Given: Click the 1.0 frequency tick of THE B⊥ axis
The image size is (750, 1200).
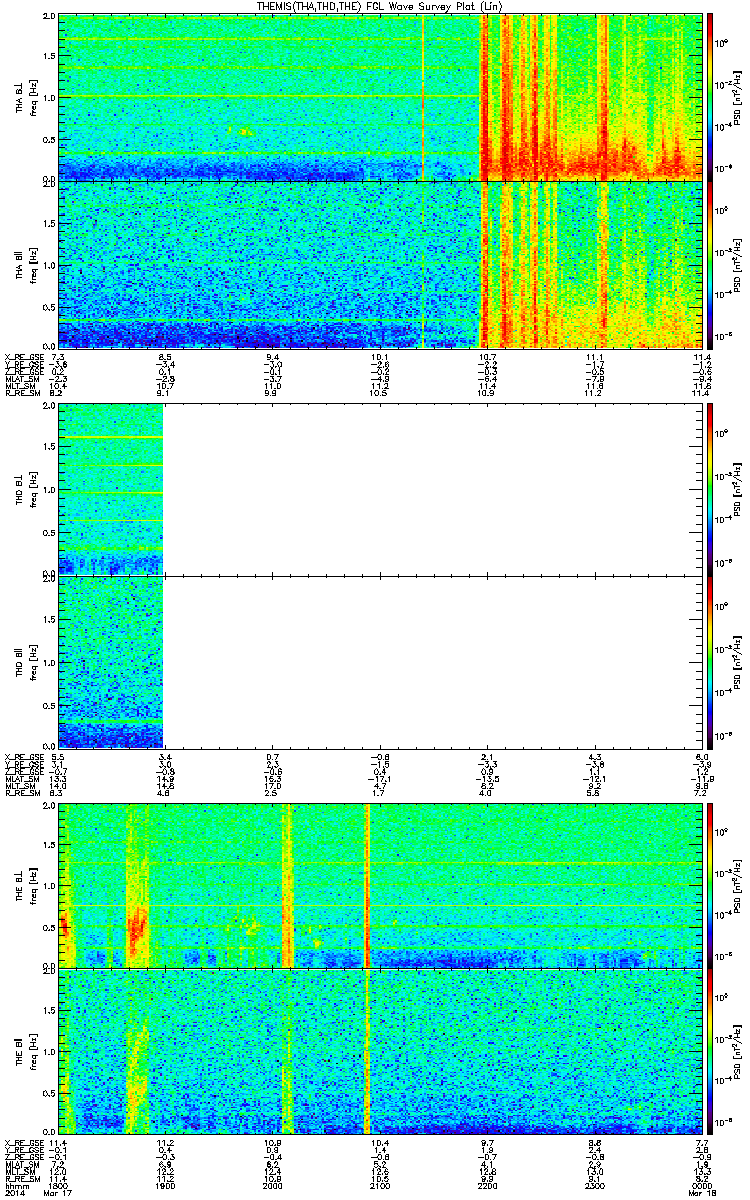Looking at the screenshot, I should pyautogui.click(x=50, y=884).
